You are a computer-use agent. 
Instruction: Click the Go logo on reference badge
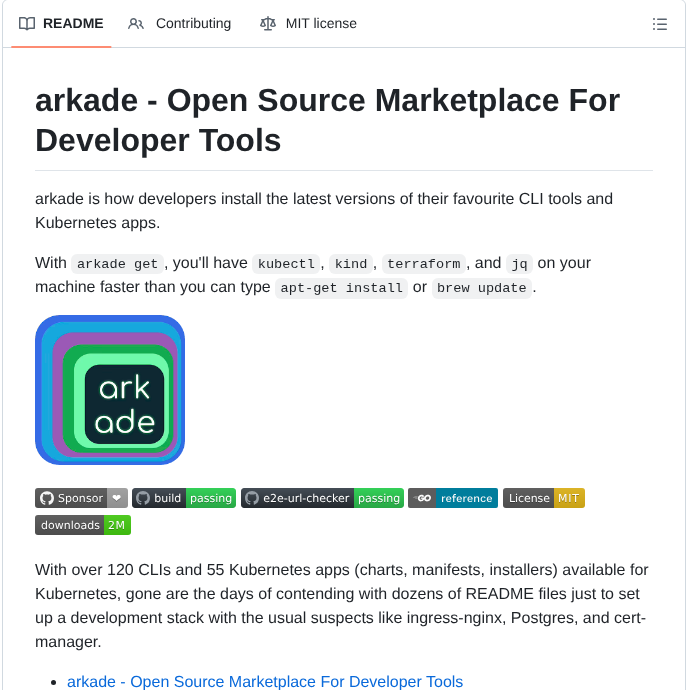pyautogui.click(x=423, y=498)
